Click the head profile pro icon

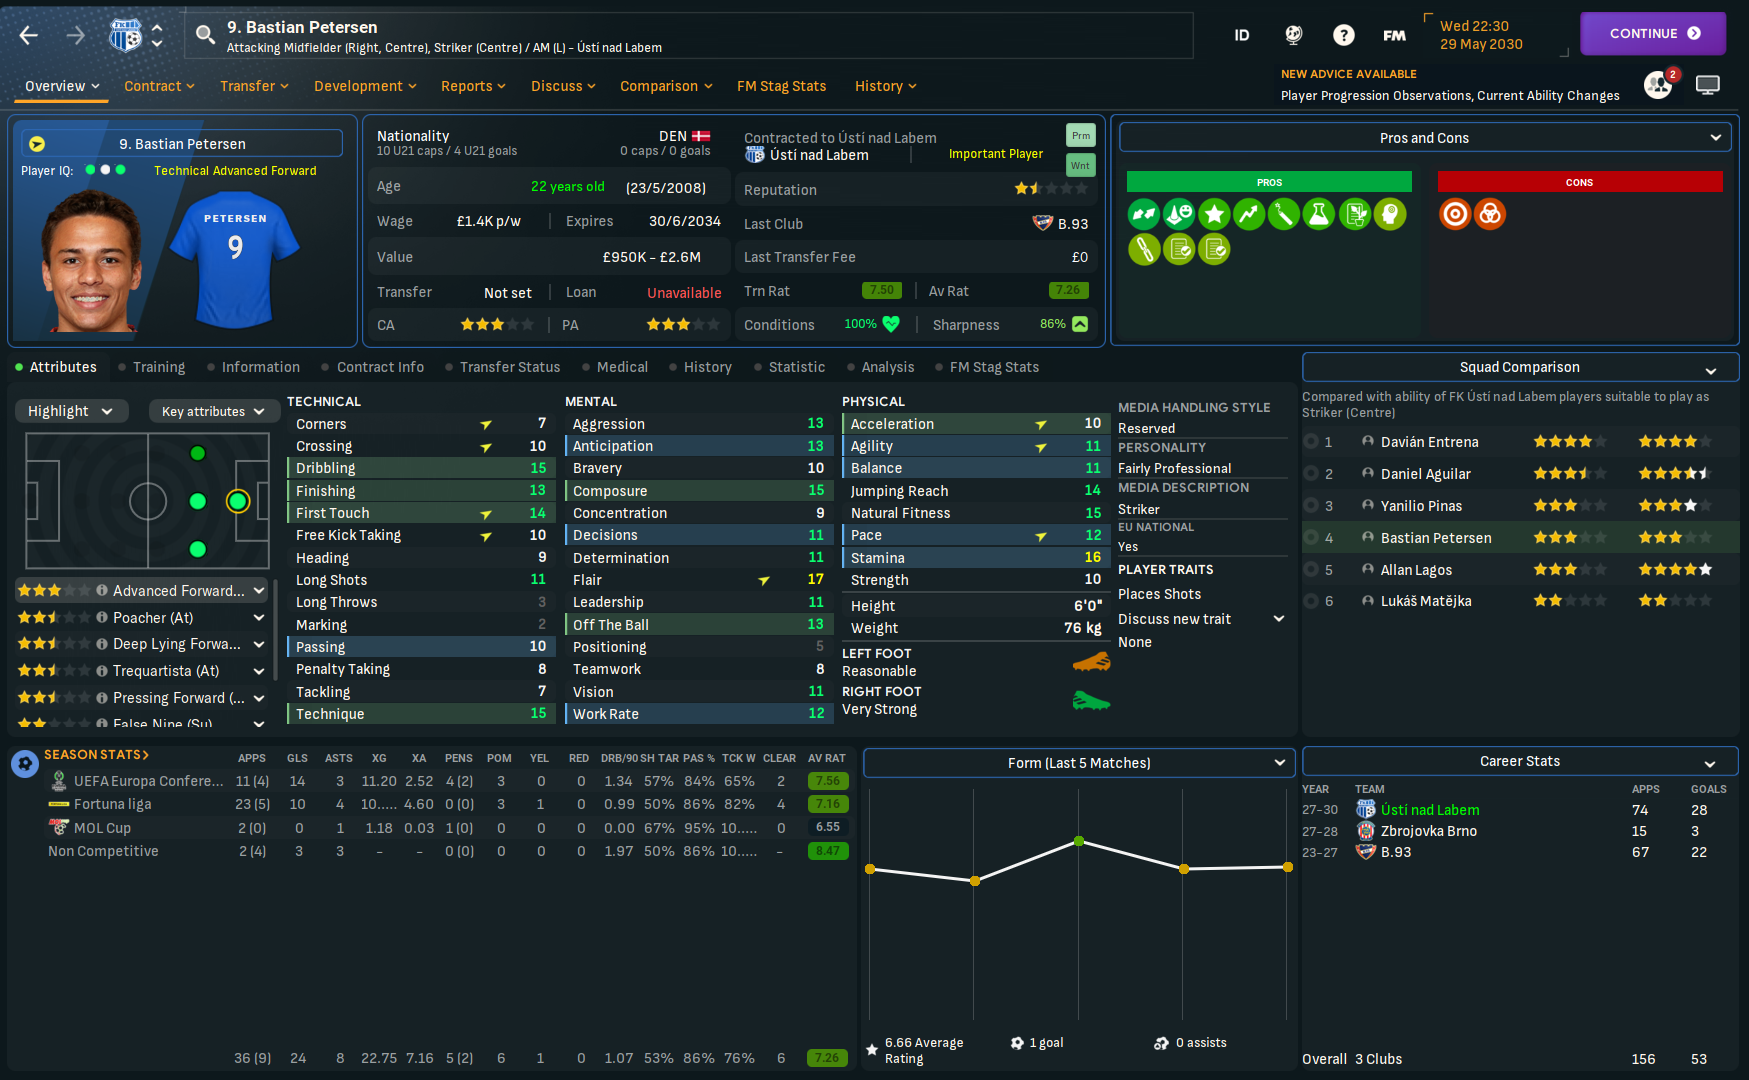coord(1390,214)
